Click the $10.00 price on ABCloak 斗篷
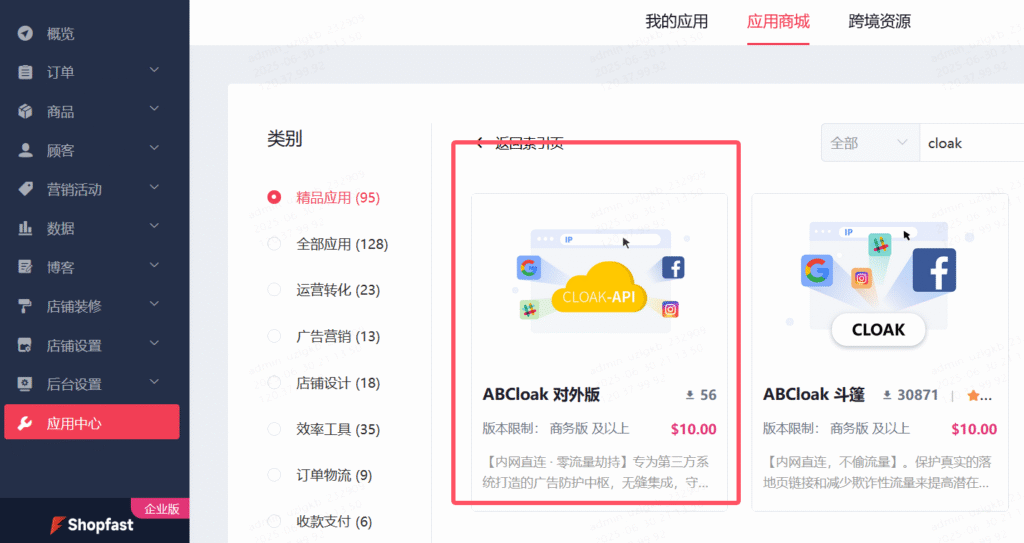Image resolution: width=1024 pixels, height=543 pixels. pyautogui.click(x=974, y=429)
